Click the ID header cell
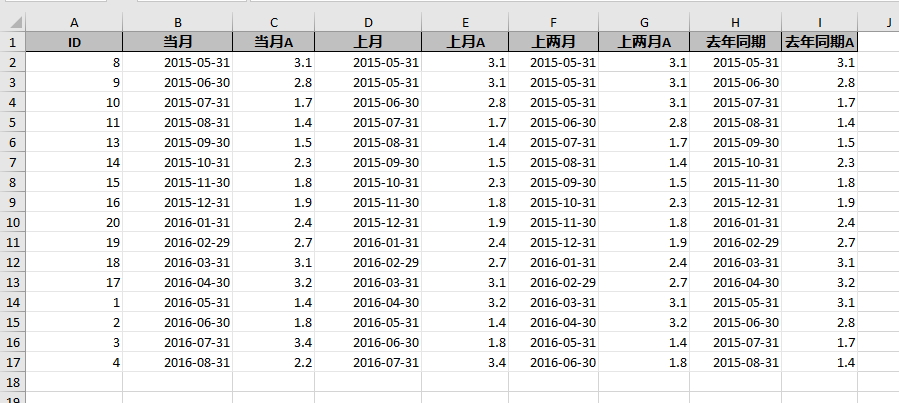Screen dimensions: 899x403 (74, 42)
